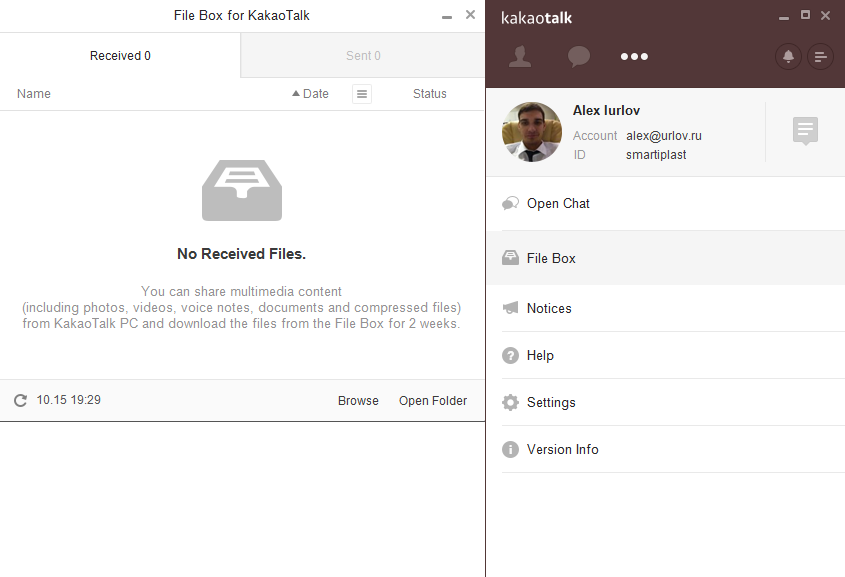Click Alex Iurlov profile photo
Image resolution: width=845 pixels, height=577 pixels.
532,132
